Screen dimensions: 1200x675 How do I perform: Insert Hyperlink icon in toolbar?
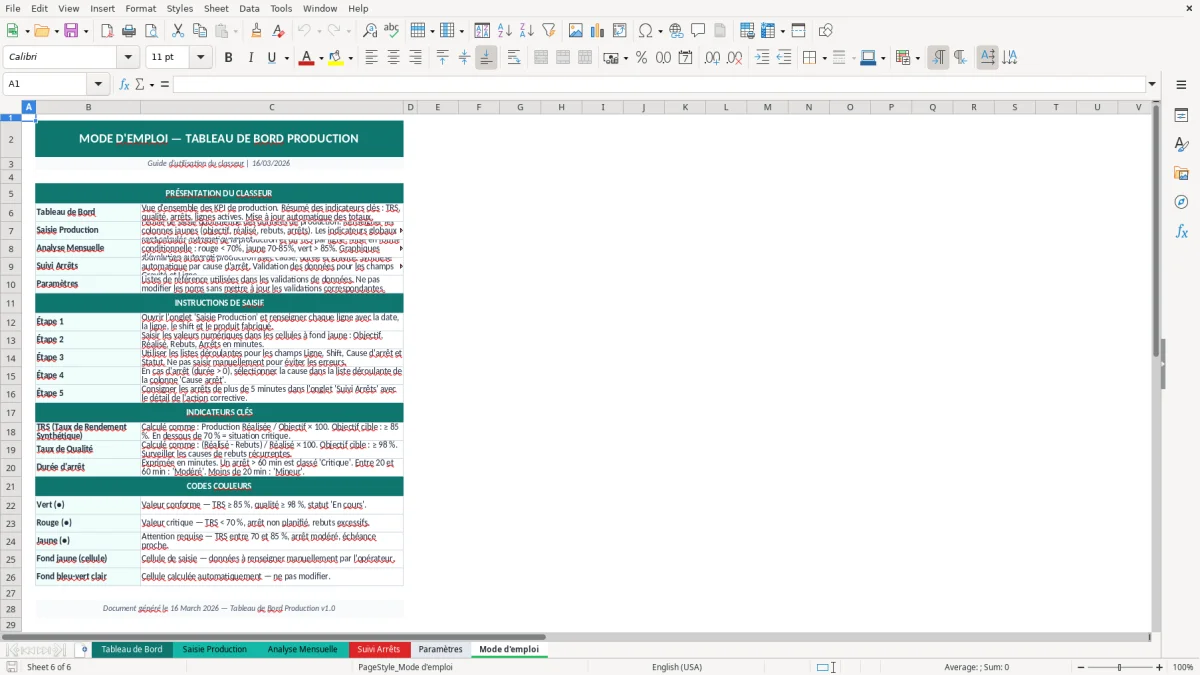tap(676, 31)
